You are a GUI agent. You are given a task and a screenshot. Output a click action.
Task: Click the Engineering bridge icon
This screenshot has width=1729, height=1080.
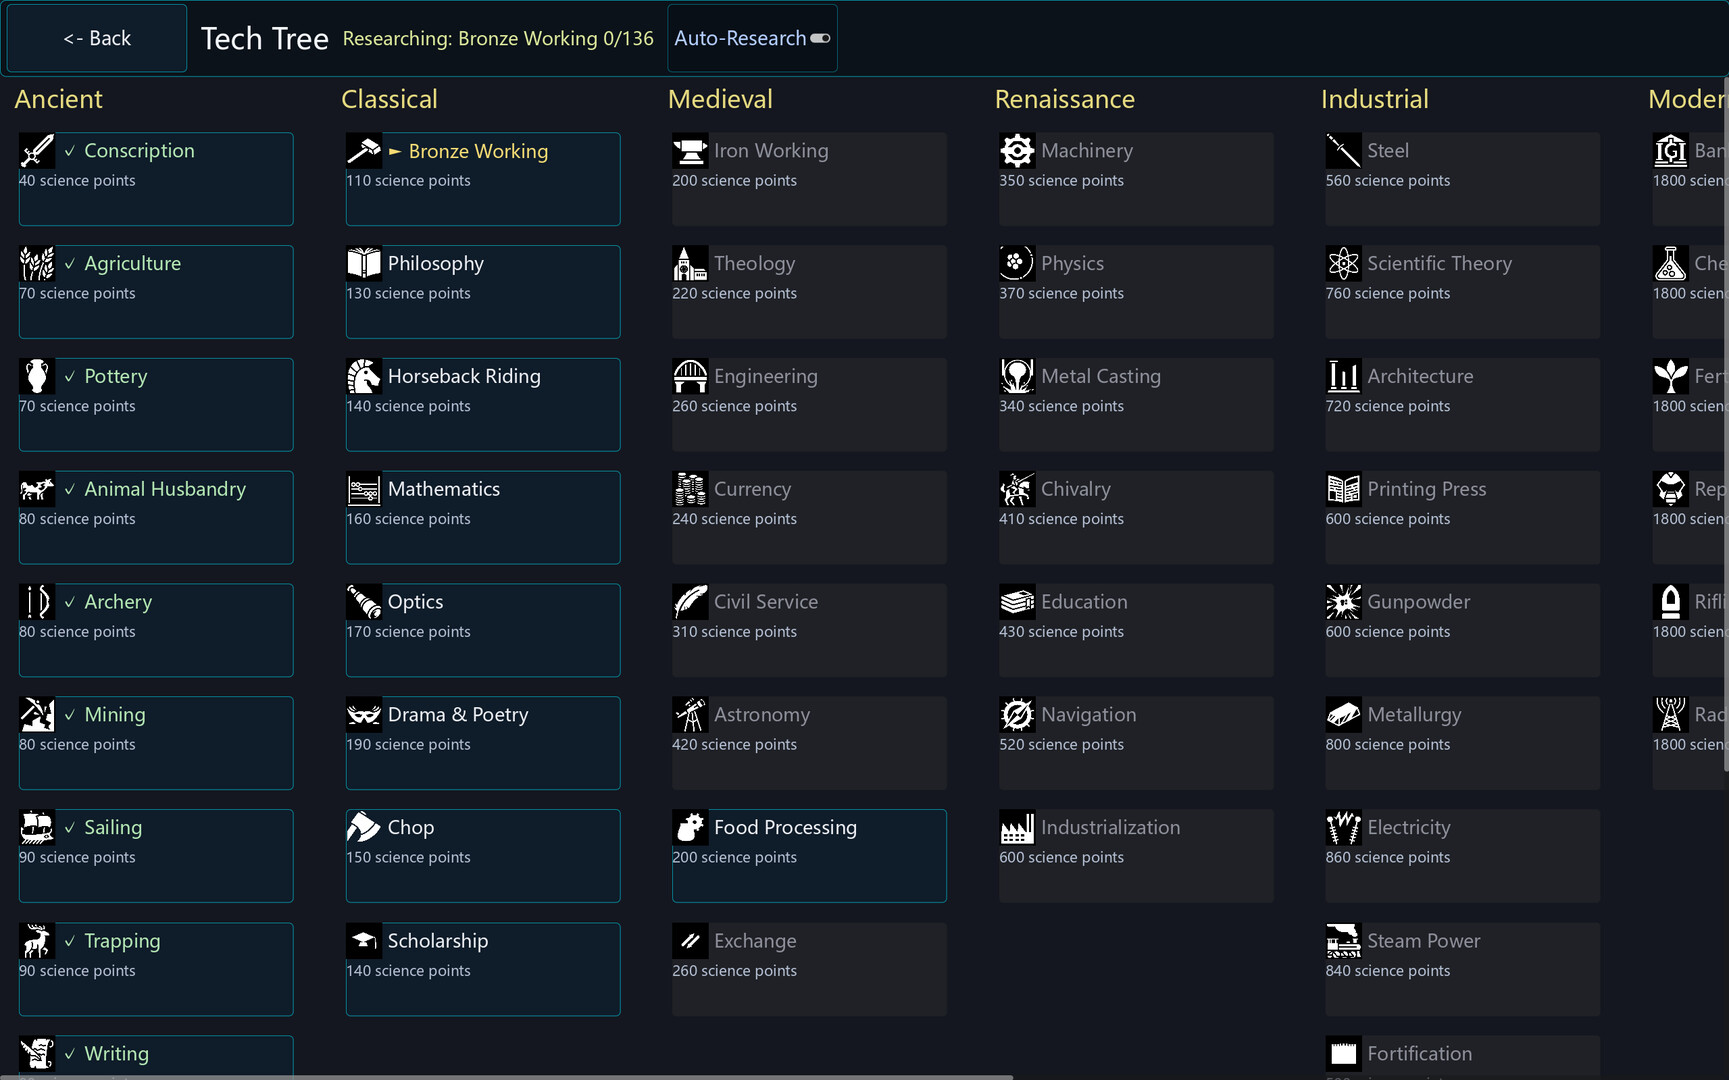point(690,377)
